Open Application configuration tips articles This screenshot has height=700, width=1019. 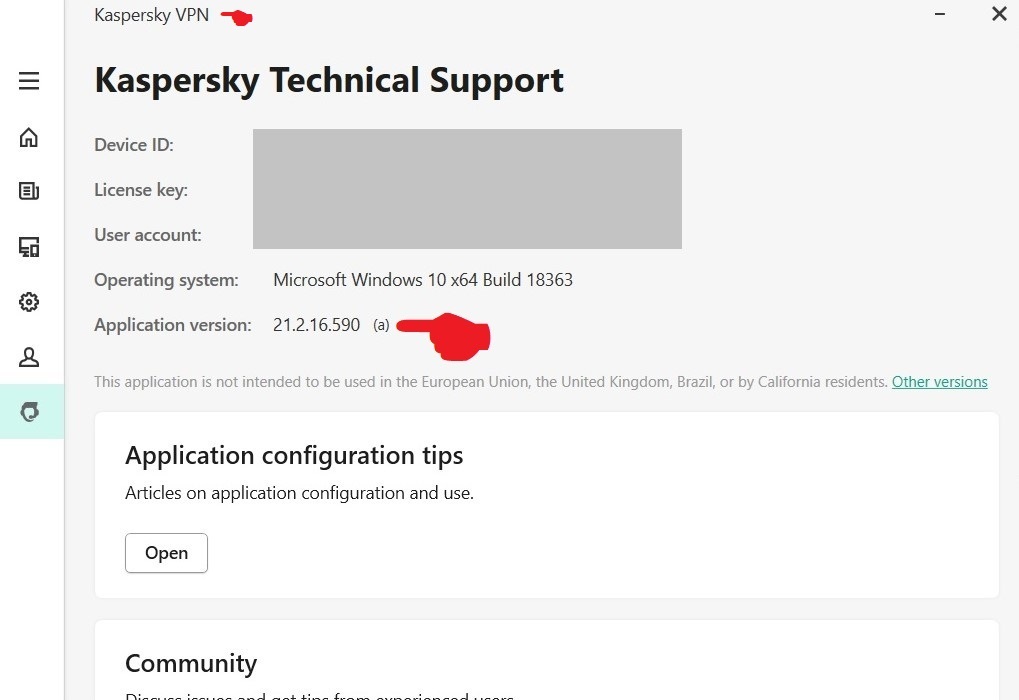tap(166, 553)
